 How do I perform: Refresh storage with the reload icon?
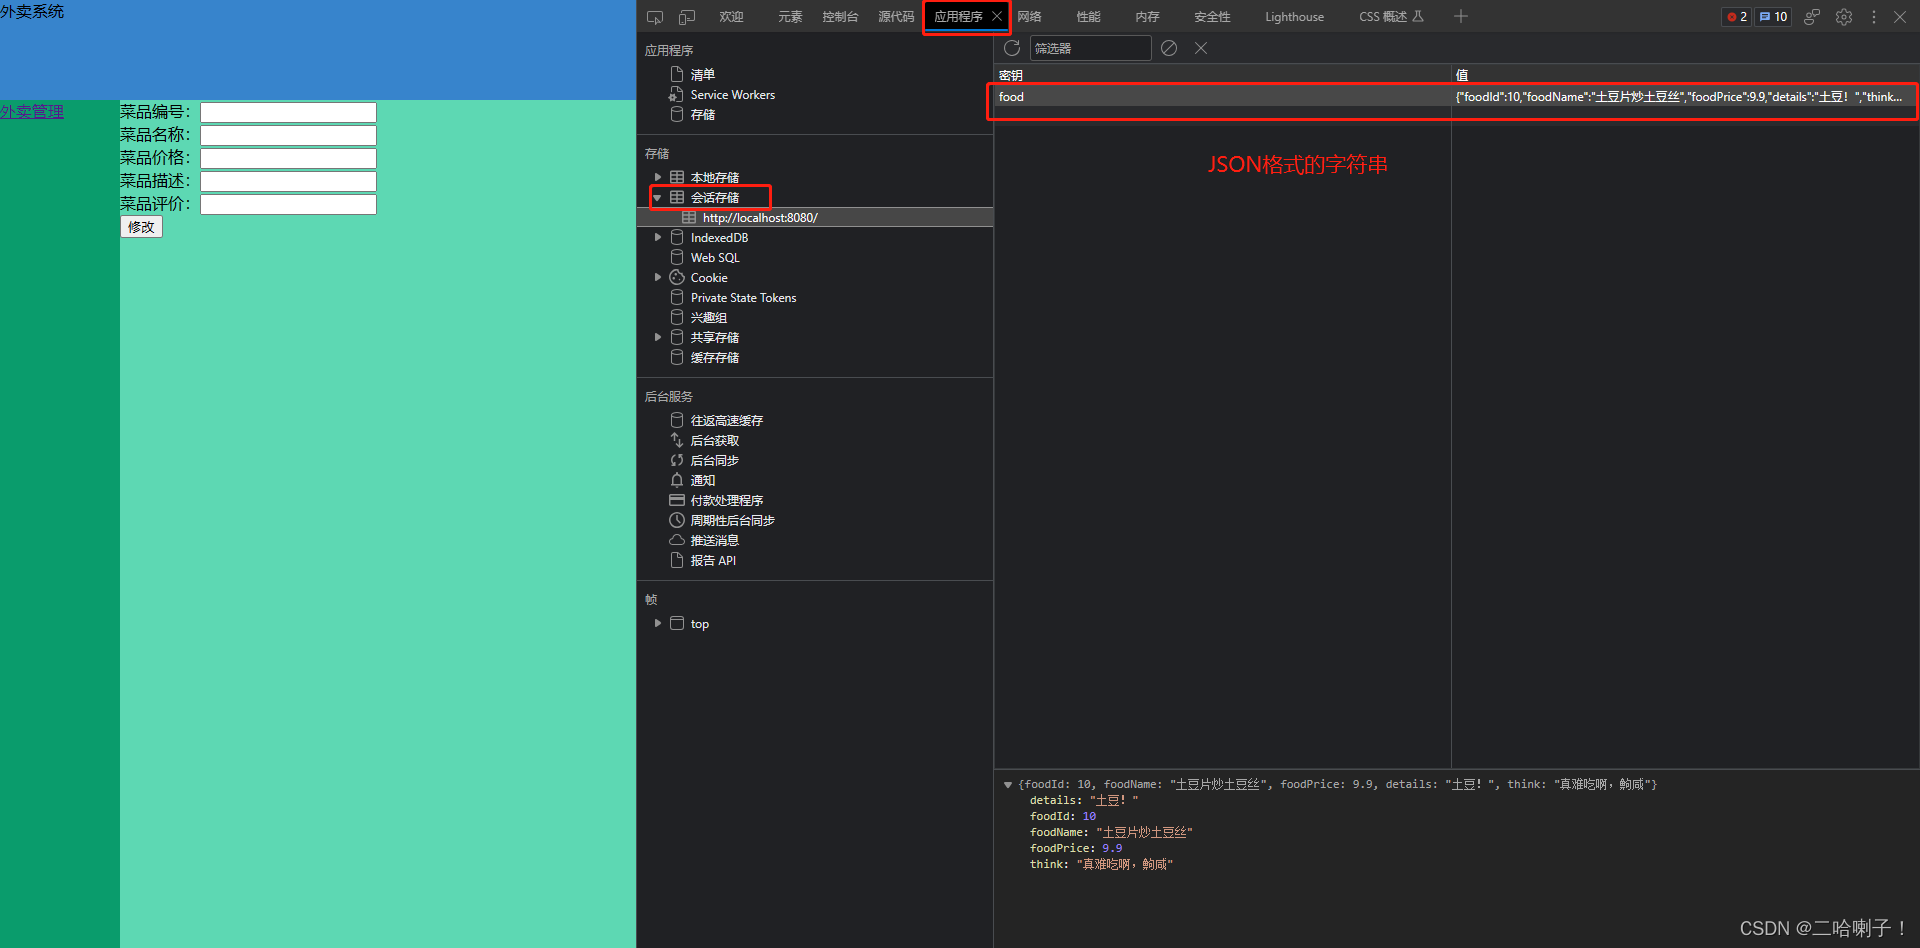click(x=1012, y=48)
